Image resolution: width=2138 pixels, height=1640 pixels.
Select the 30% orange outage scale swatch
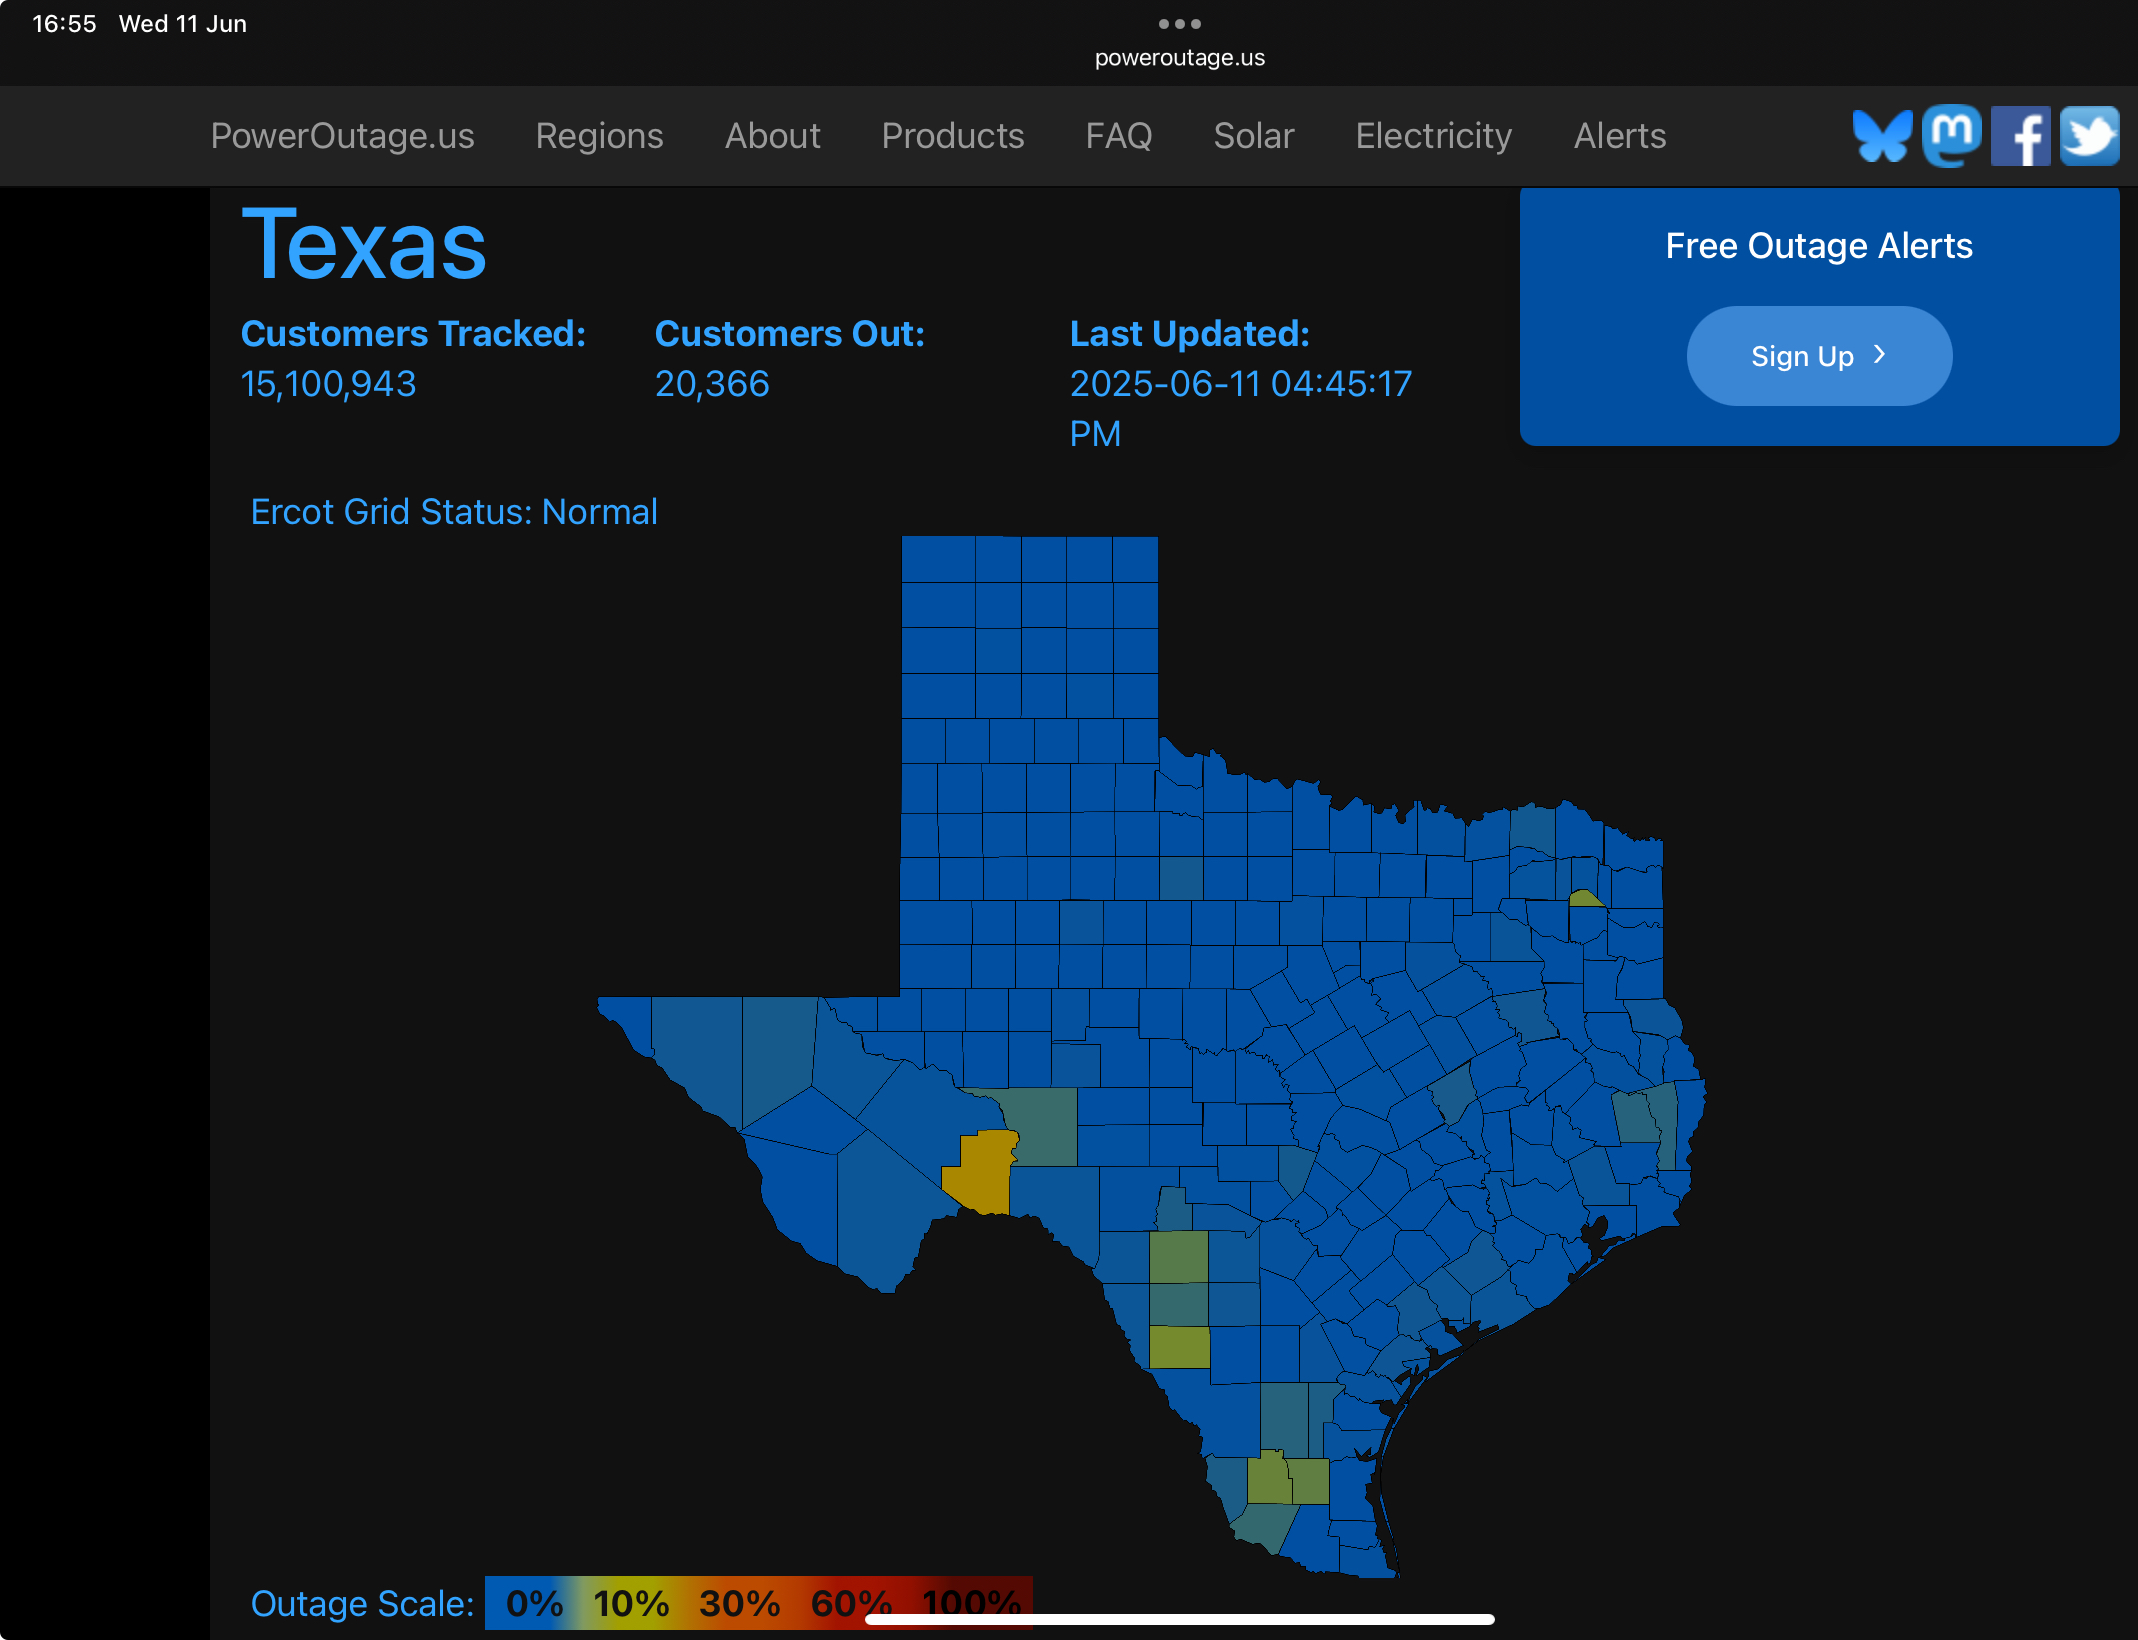(x=739, y=1603)
